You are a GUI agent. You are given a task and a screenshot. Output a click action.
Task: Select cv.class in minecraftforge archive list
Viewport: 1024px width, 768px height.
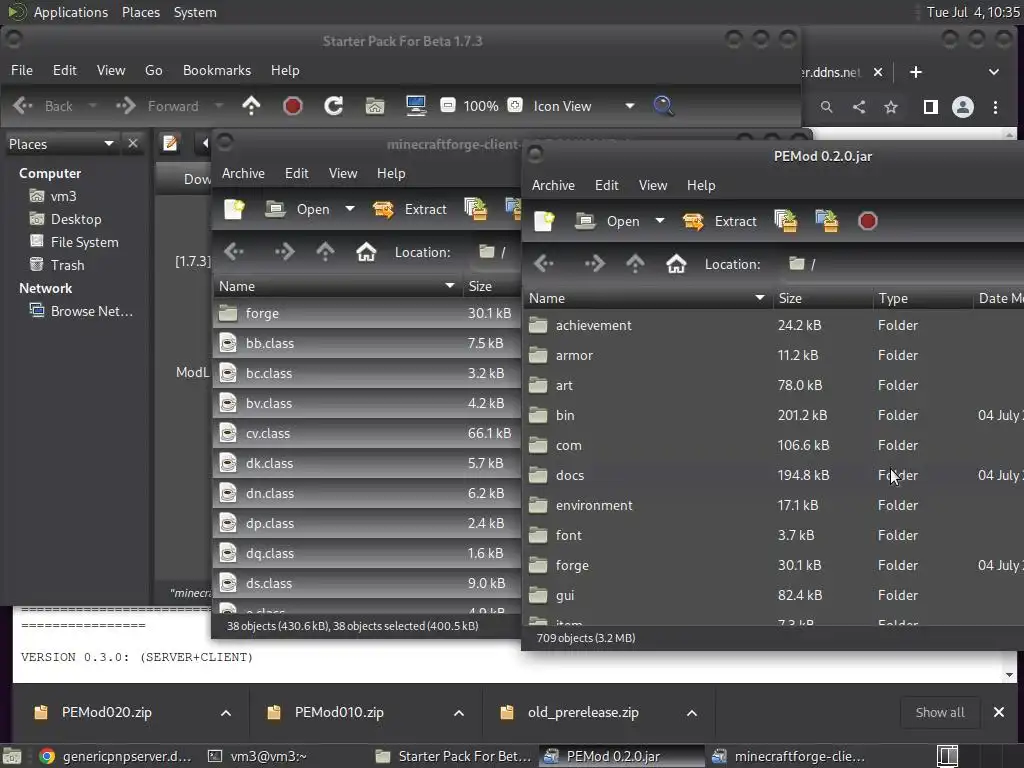coord(366,434)
